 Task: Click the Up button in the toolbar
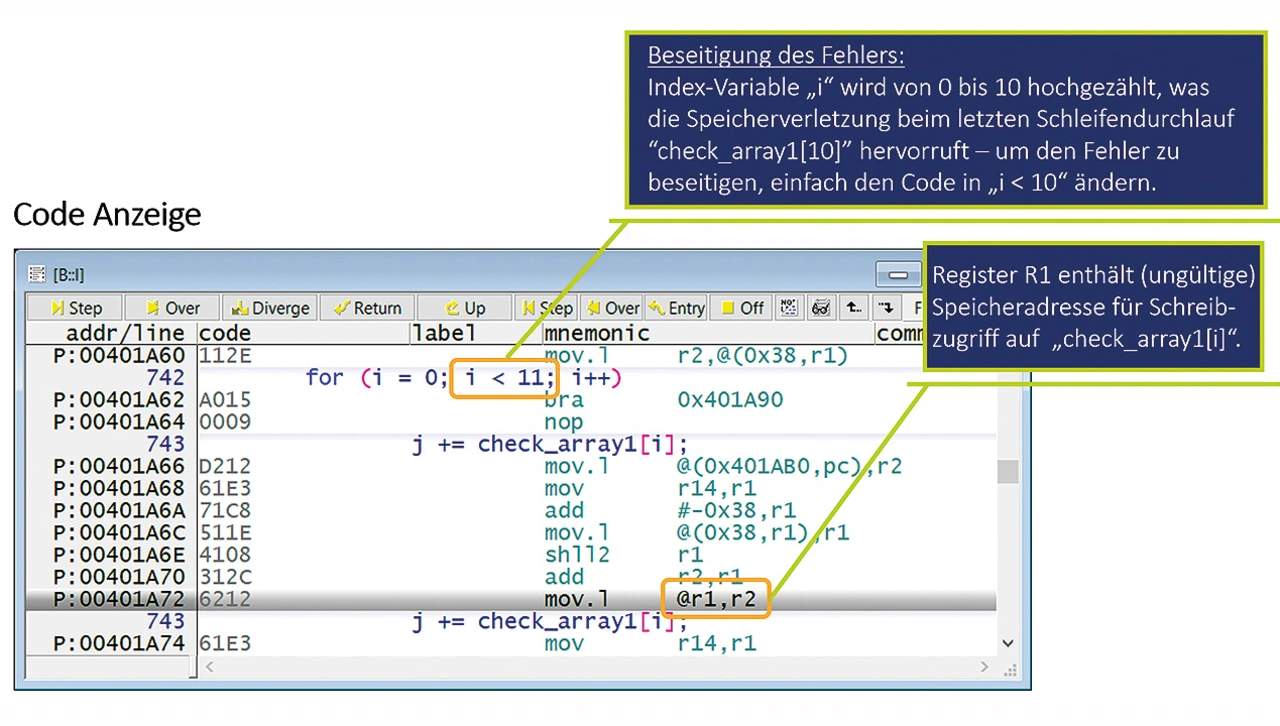tap(464, 308)
